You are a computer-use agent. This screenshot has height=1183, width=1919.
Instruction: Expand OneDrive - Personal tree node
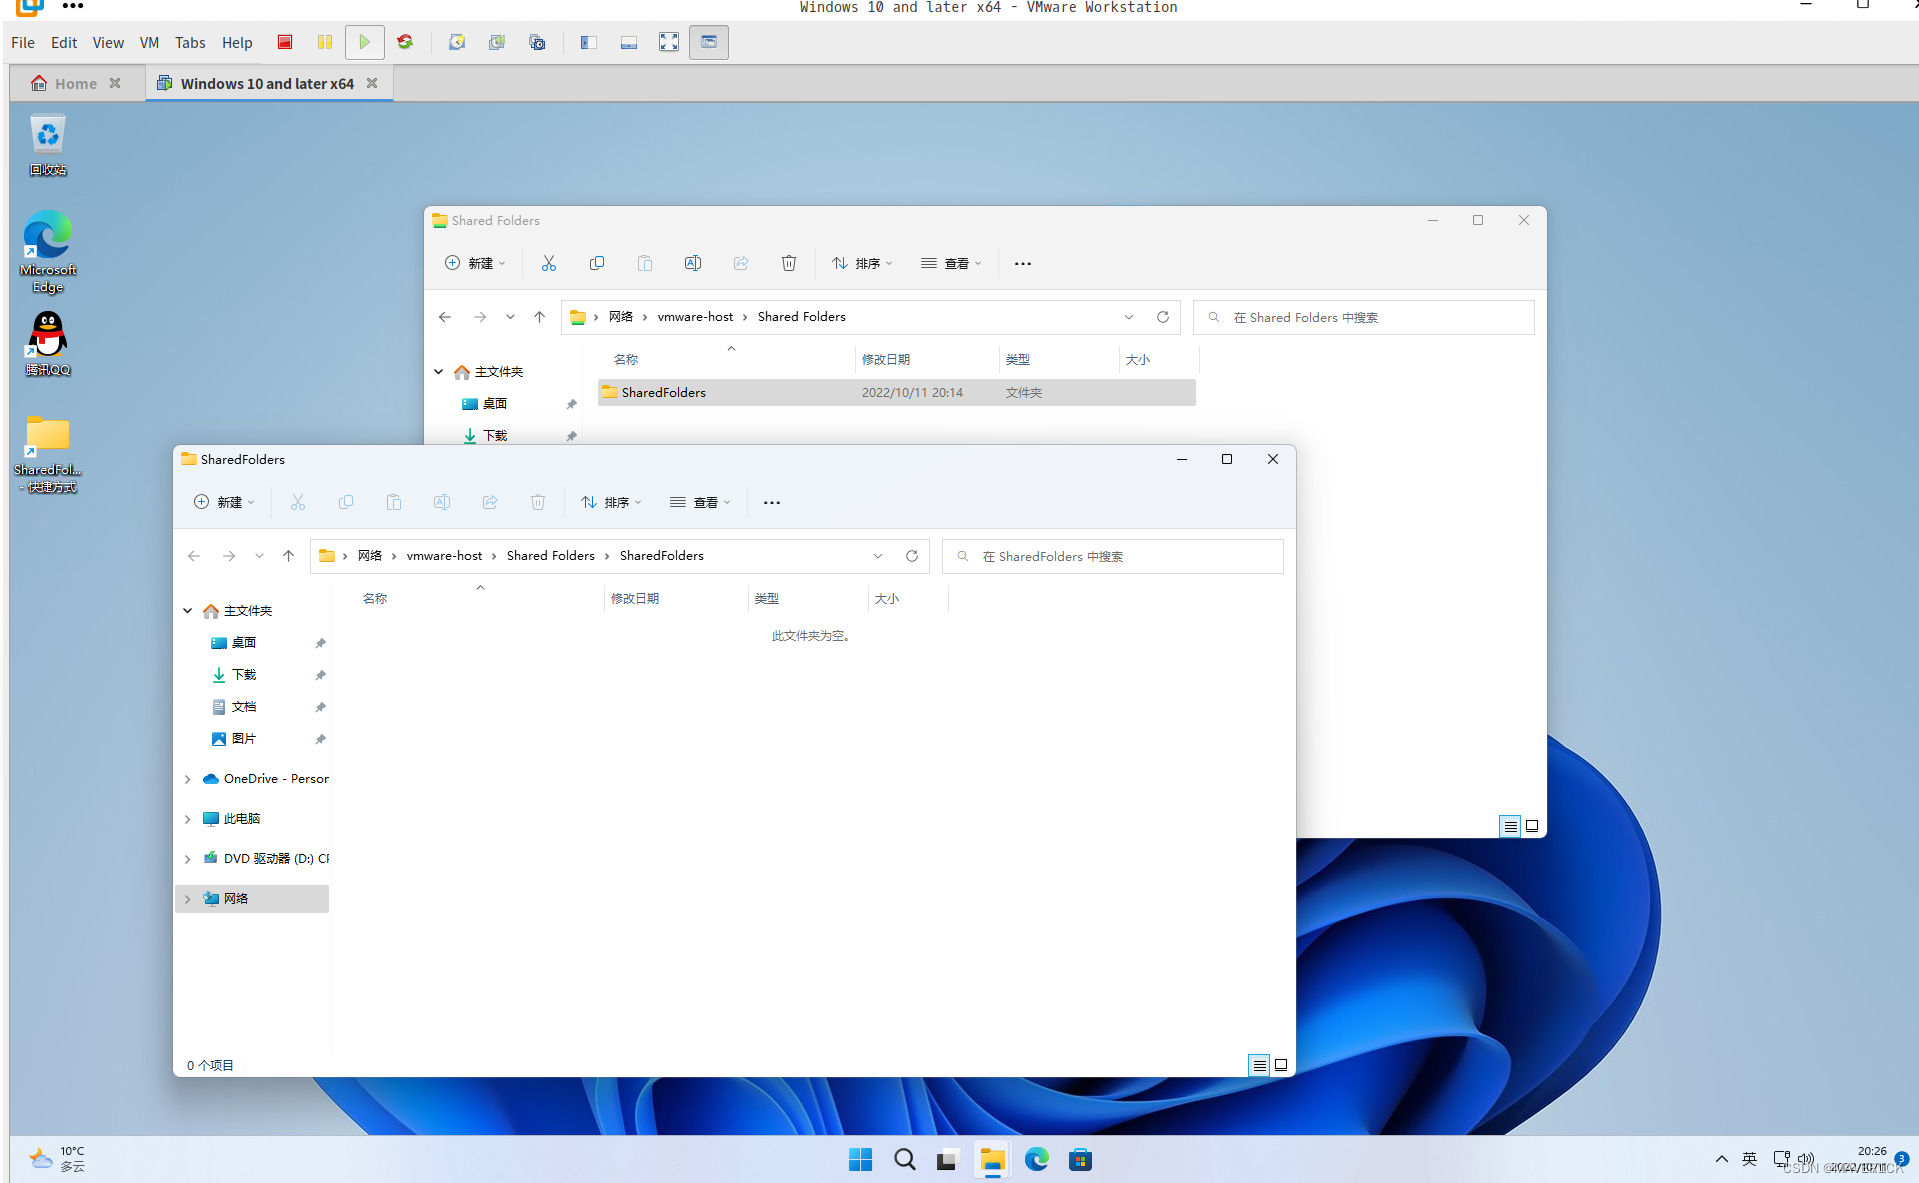(x=187, y=779)
